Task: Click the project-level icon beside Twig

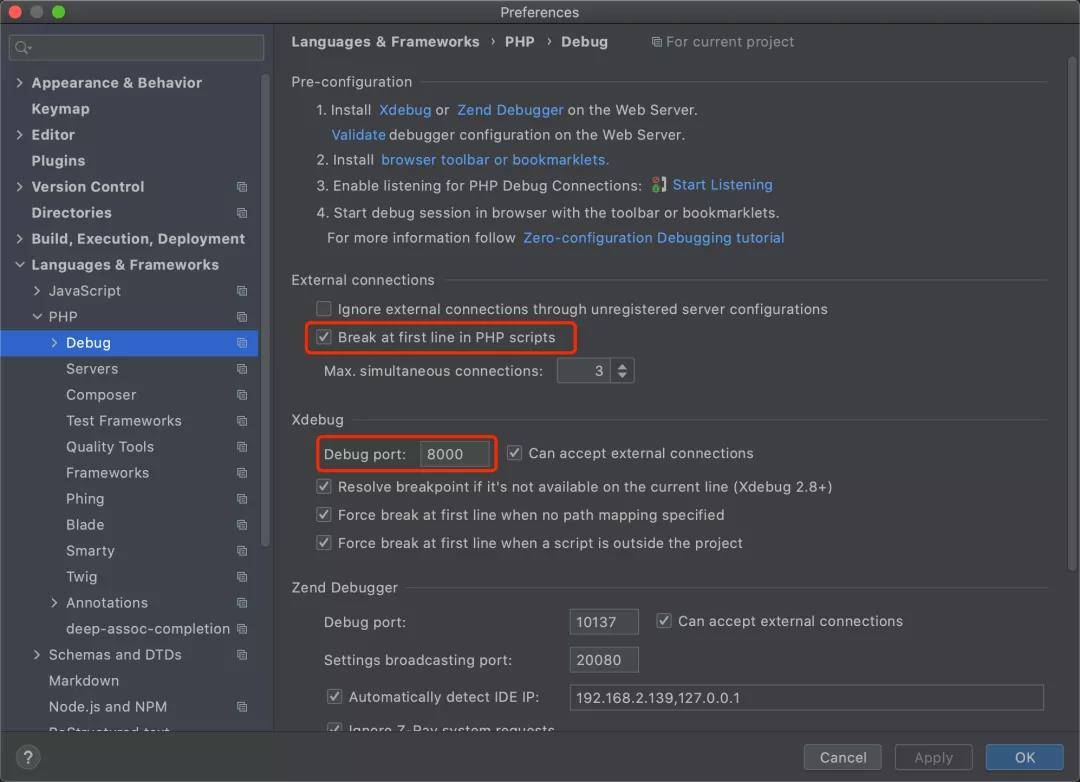Action: click(242, 577)
